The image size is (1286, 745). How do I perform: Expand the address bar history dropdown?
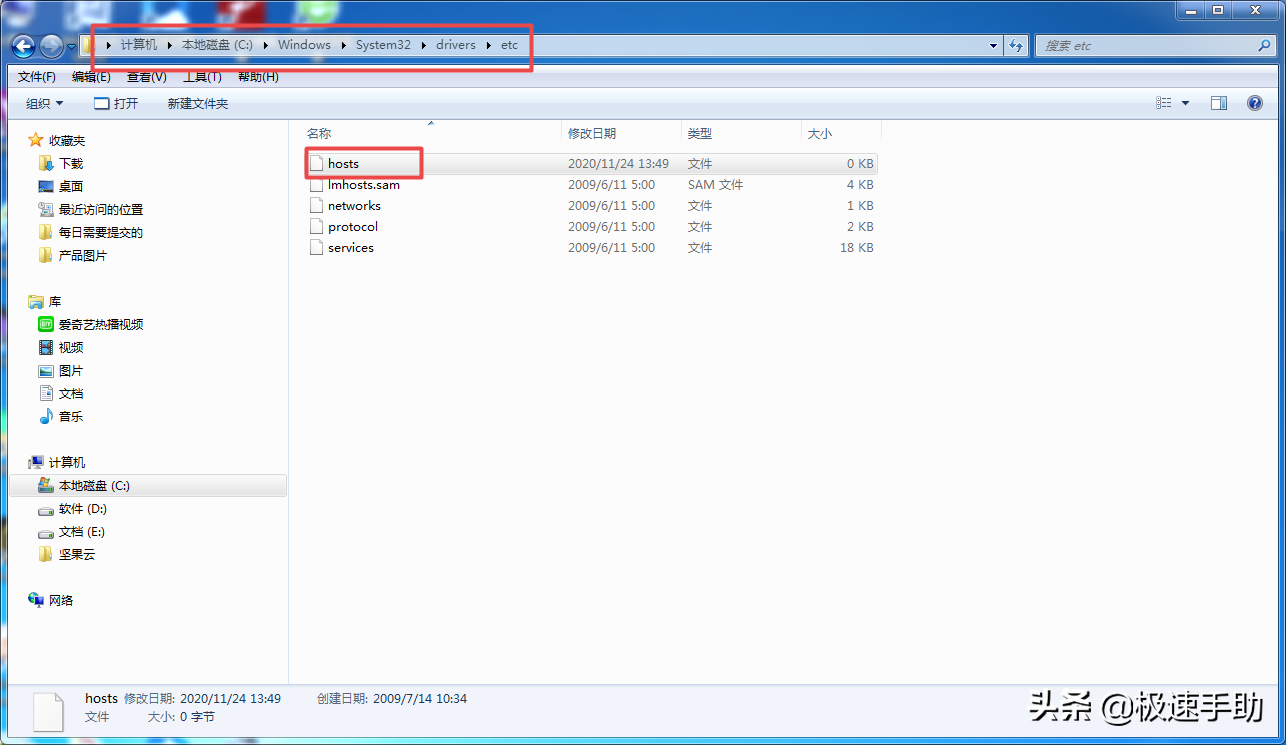(993, 46)
